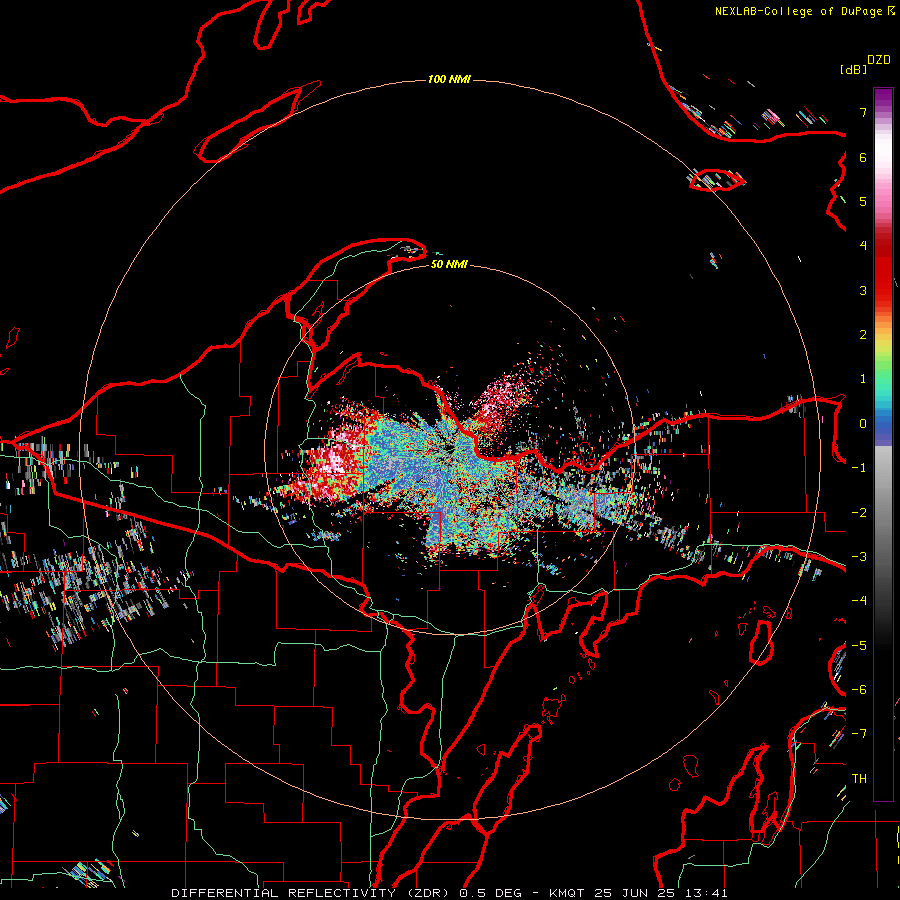This screenshot has width=900, height=900.
Task: Click the 5 value on color scale
Action: [x=863, y=201]
